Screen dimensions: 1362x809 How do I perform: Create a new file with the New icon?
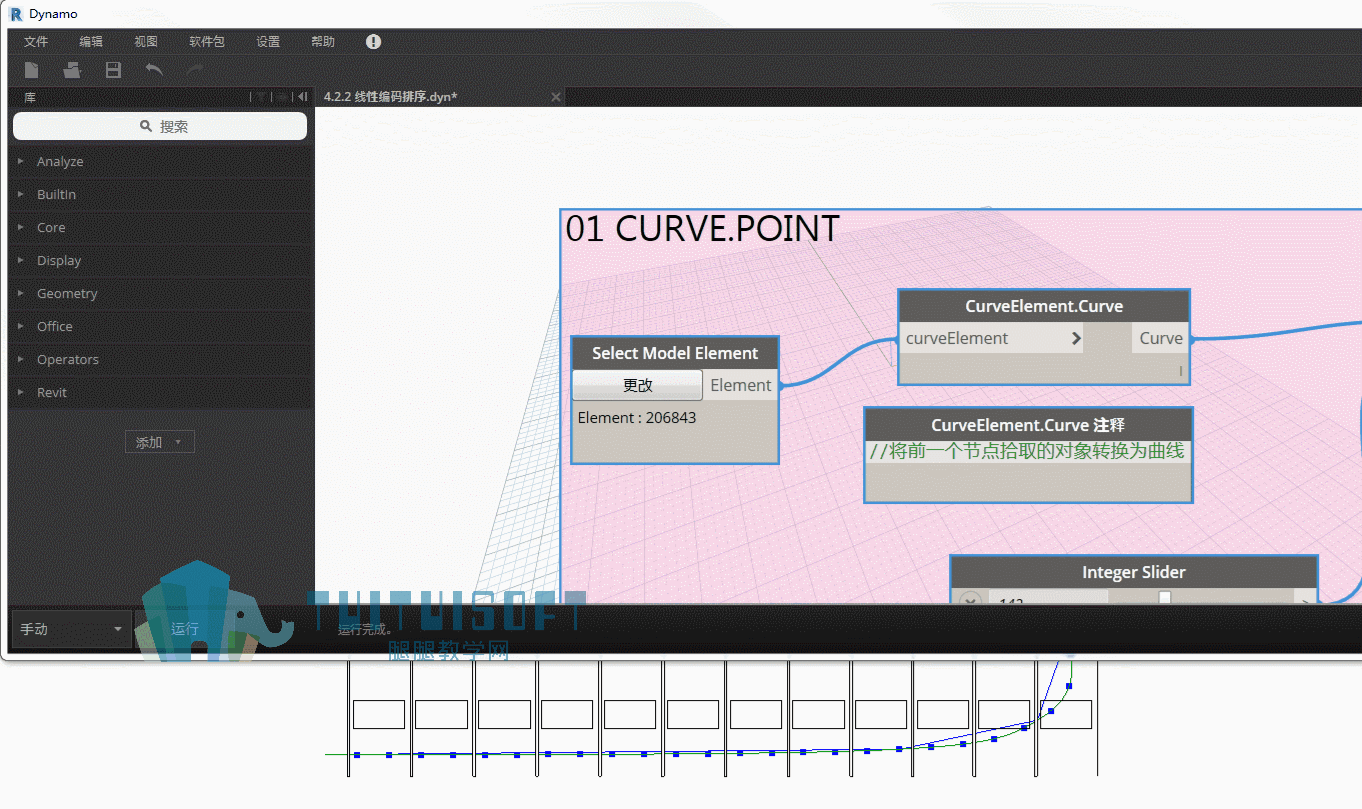point(32,70)
